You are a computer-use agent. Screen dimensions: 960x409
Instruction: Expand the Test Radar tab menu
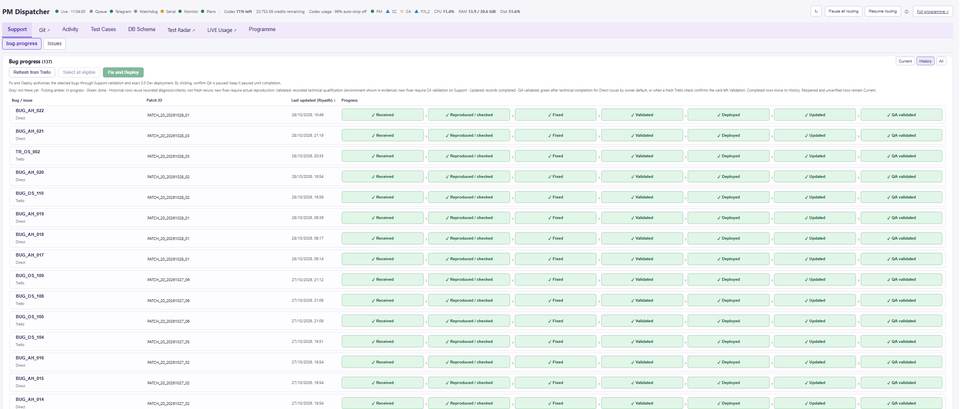(181, 29)
